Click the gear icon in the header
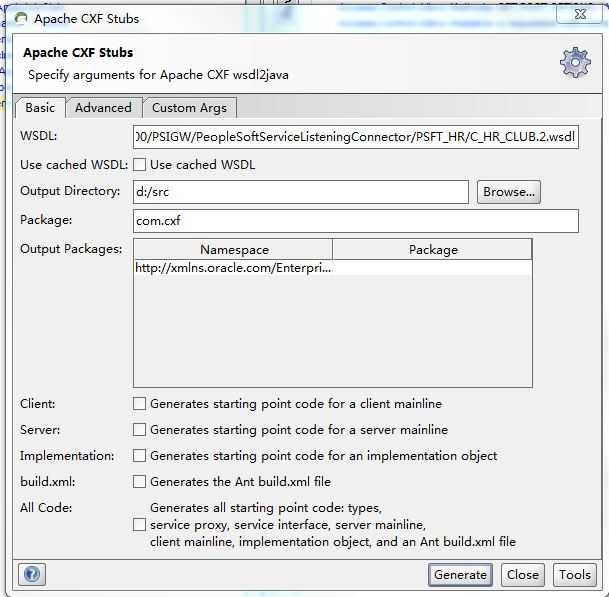This screenshot has height=597, width=609. [575, 63]
